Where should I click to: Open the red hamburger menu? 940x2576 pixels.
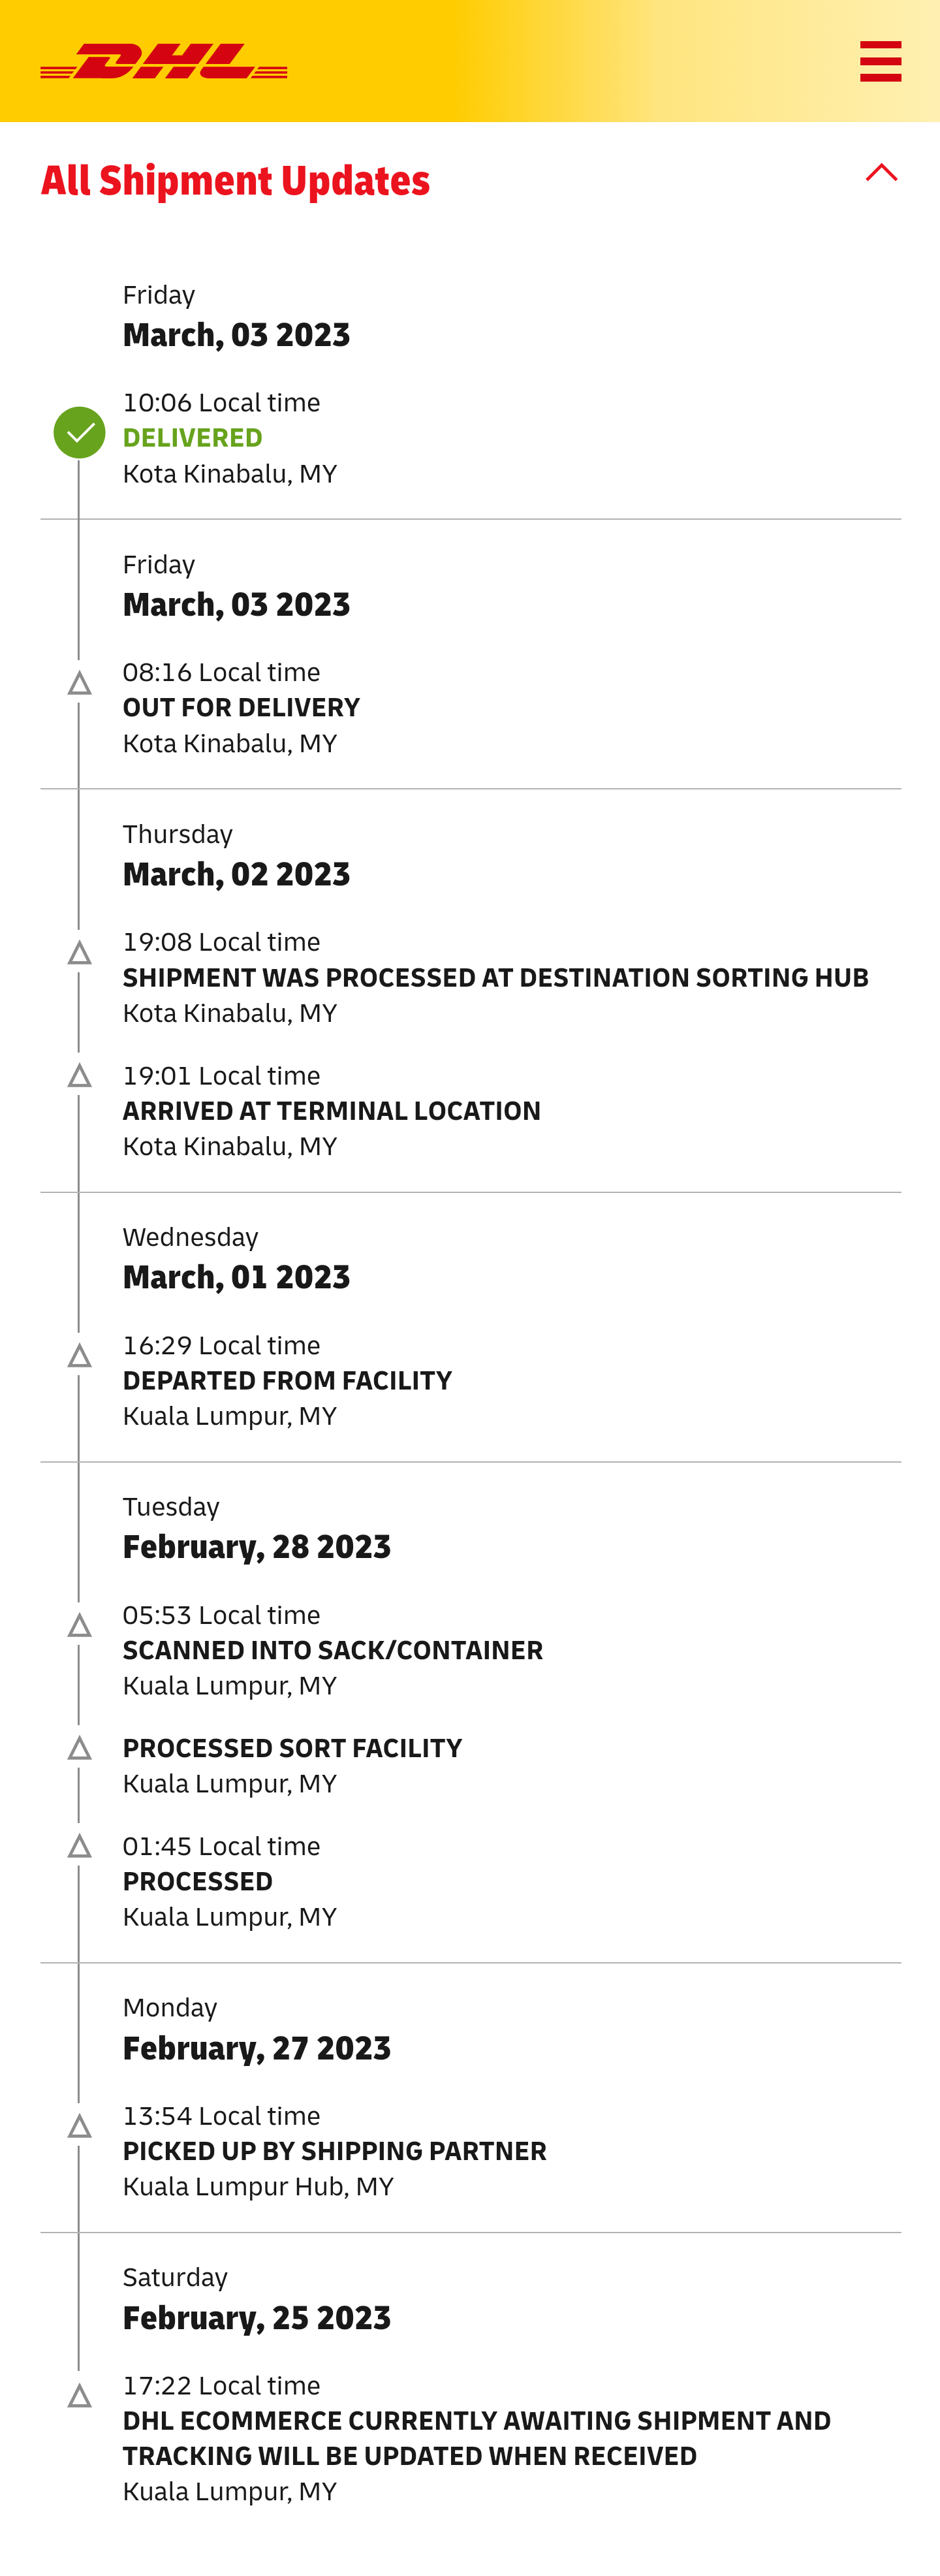point(880,61)
